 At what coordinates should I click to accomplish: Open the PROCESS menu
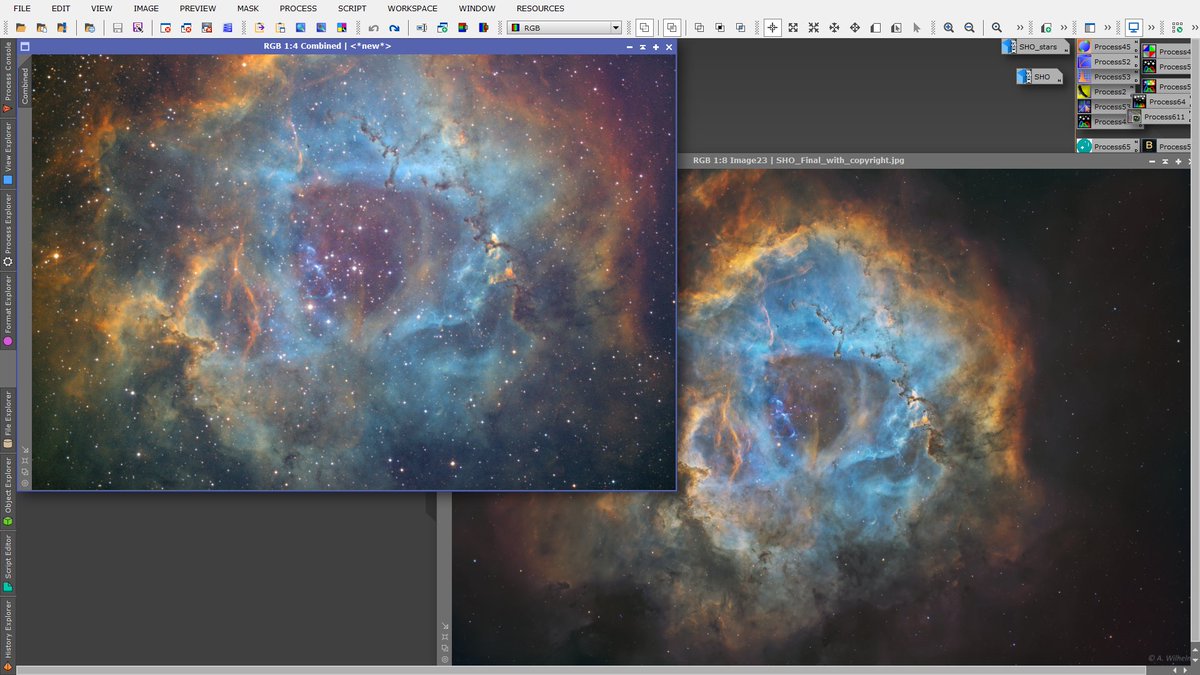point(298,8)
